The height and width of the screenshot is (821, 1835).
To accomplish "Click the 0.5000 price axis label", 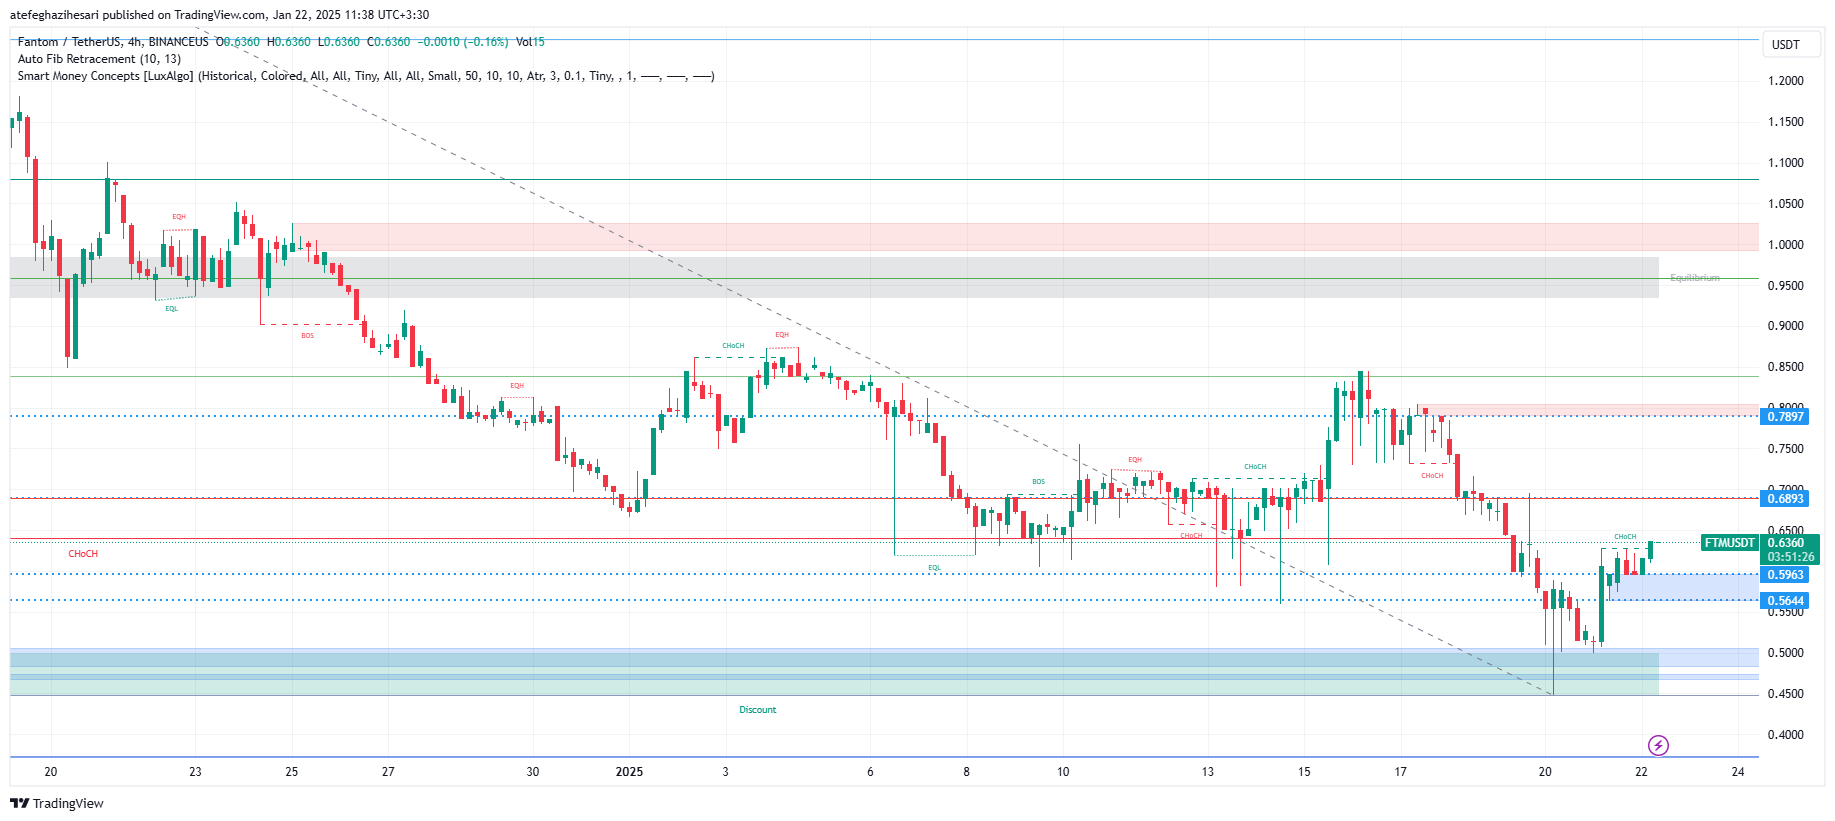I will pyautogui.click(x=1786, y=653).
